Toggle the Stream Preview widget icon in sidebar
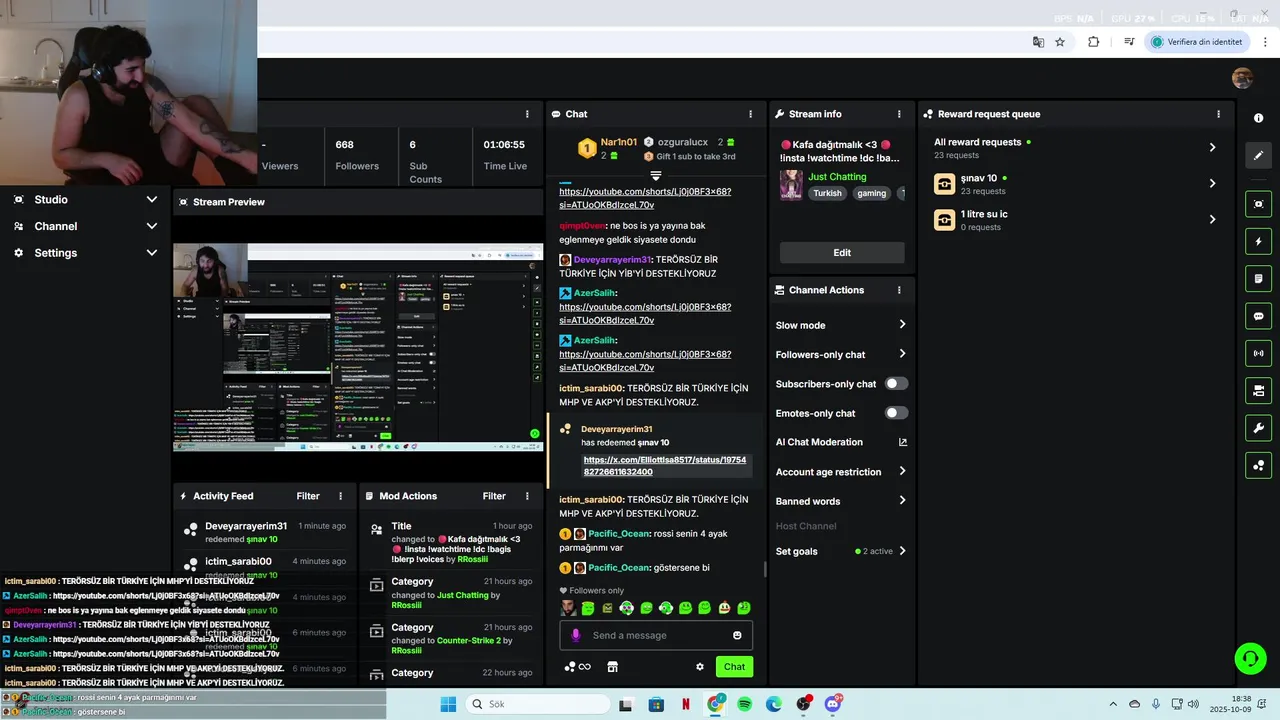The width and height of the screenshot is (1280, 720). (x=1258, y=204)
